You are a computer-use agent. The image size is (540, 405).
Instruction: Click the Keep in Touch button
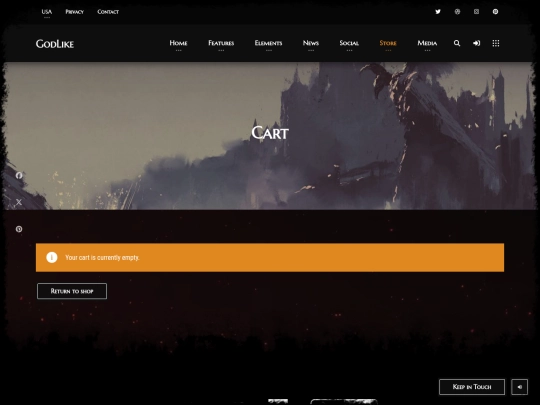tap(472, 387)
